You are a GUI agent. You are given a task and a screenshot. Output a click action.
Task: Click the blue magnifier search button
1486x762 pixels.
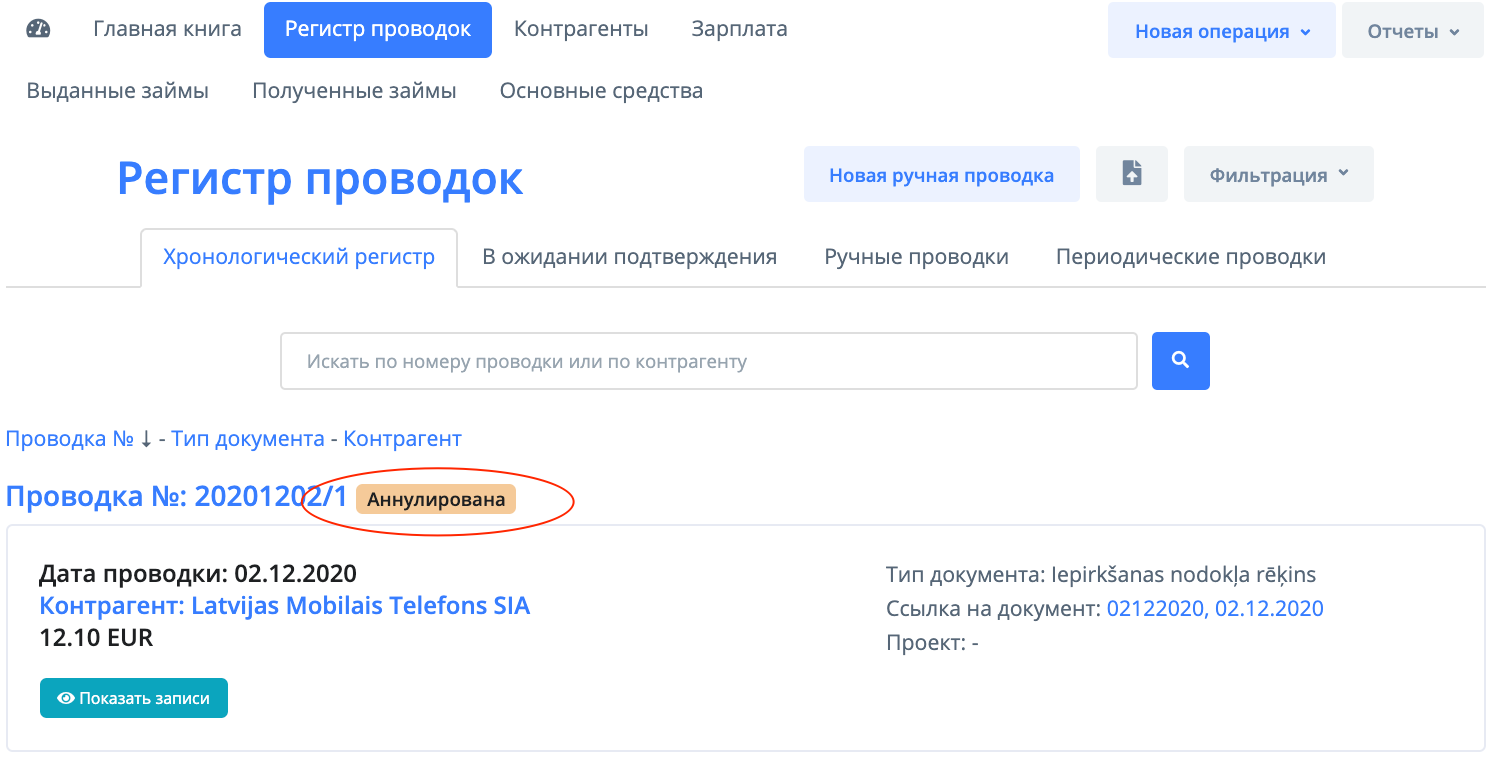tap(1180, 360)
